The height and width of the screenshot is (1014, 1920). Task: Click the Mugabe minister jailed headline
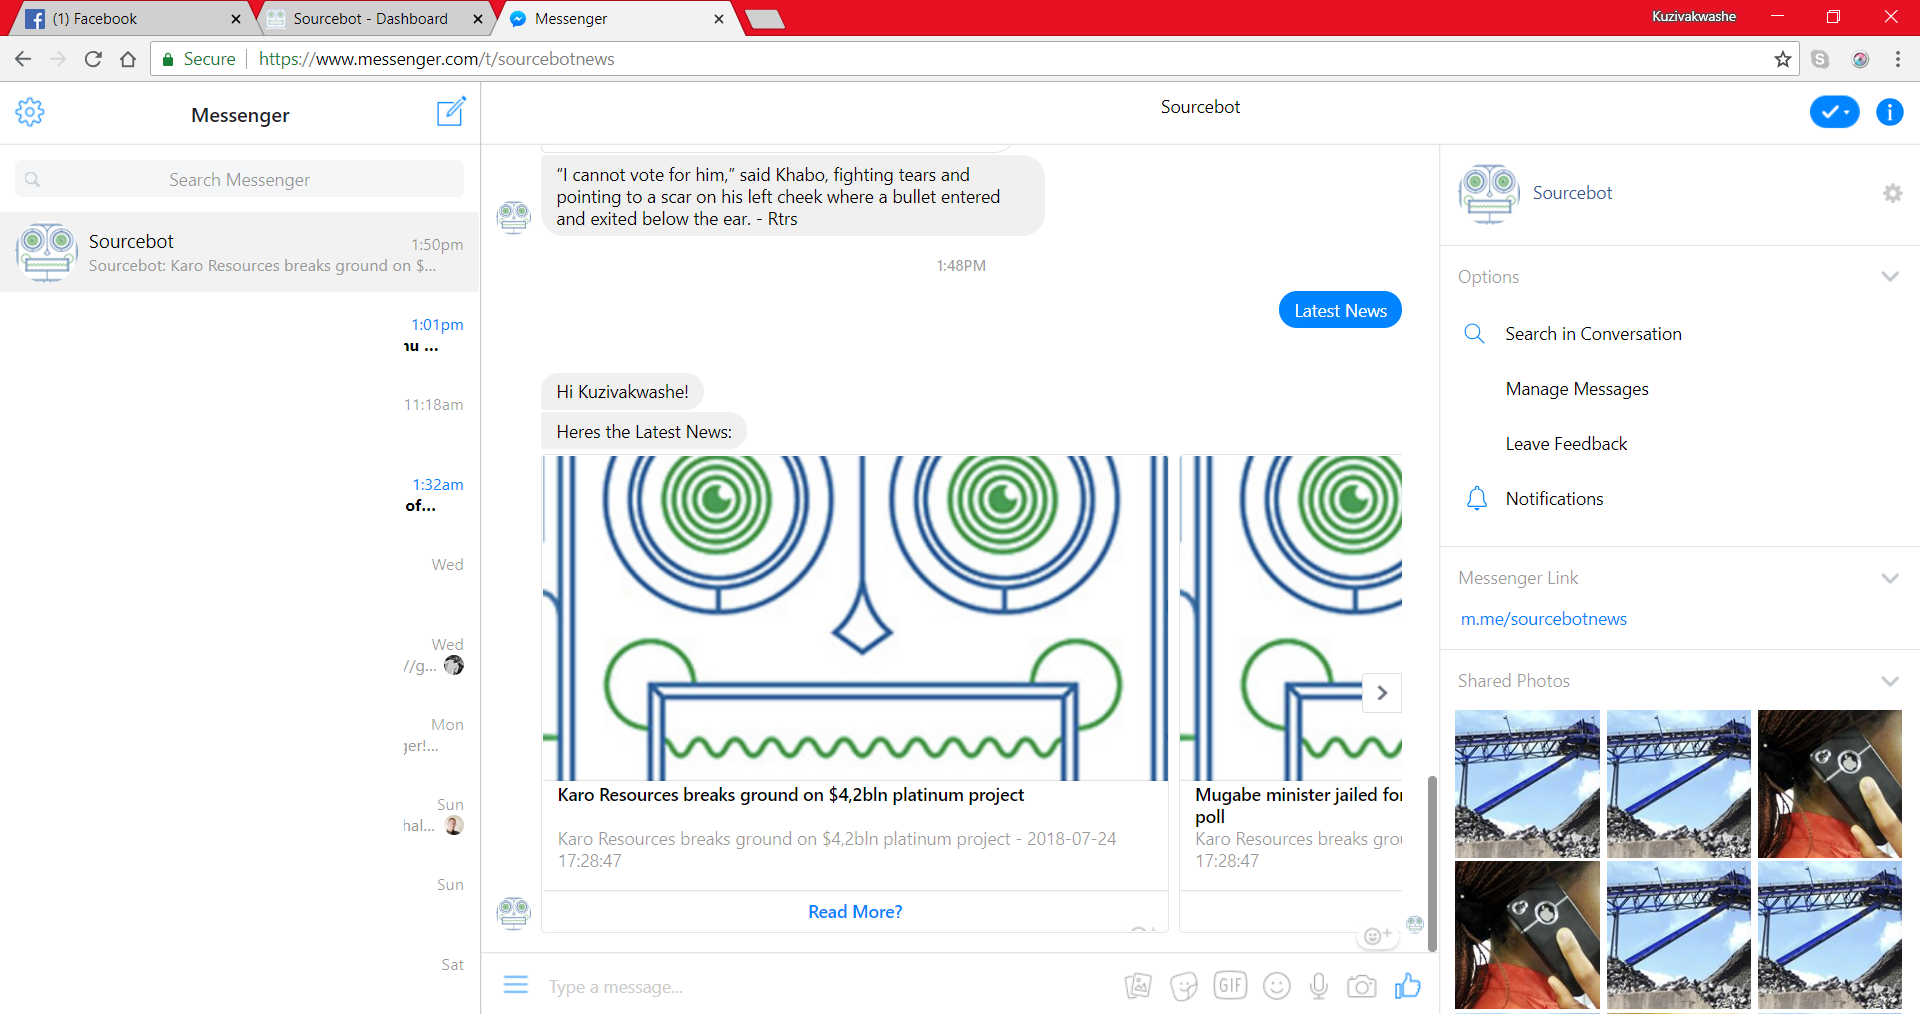tap(1298, 805)
